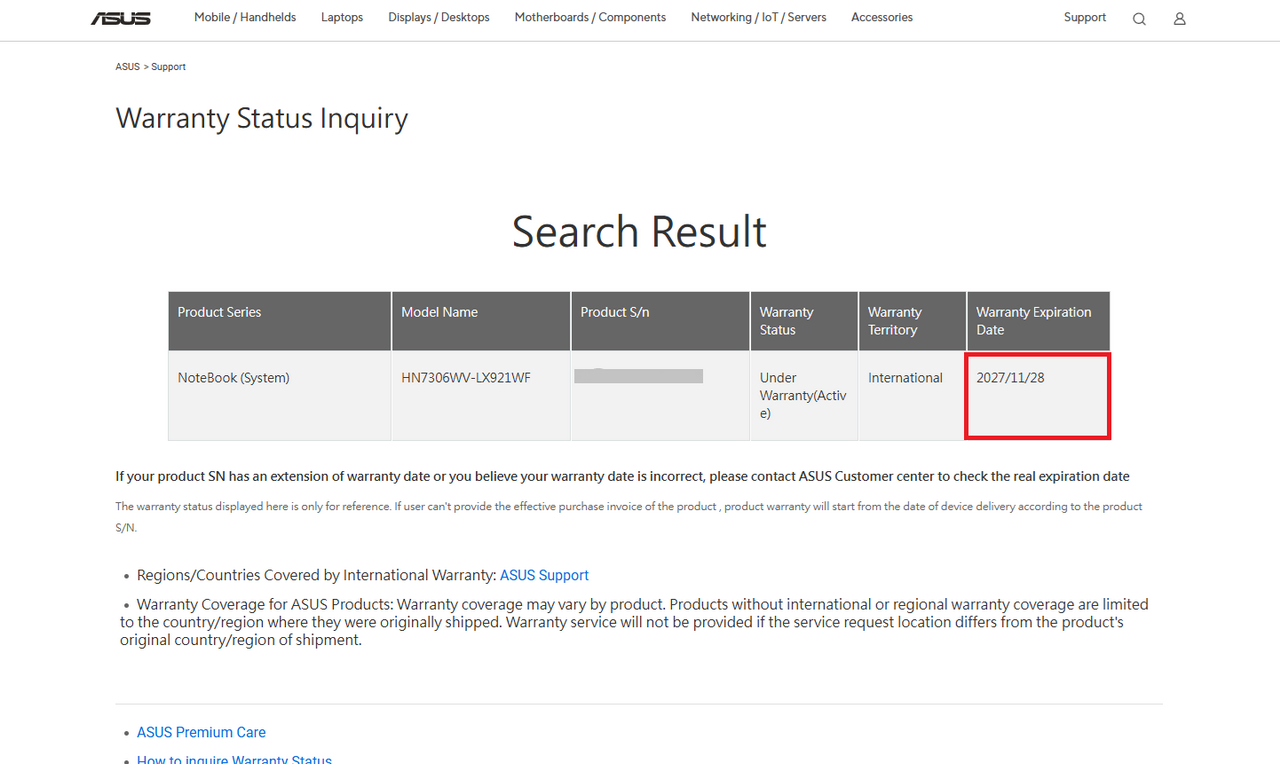Open Mobile / Handhelds menu
Image resolution: width=1280 pixels, height=764 pixels.
[x=245, y=17]
